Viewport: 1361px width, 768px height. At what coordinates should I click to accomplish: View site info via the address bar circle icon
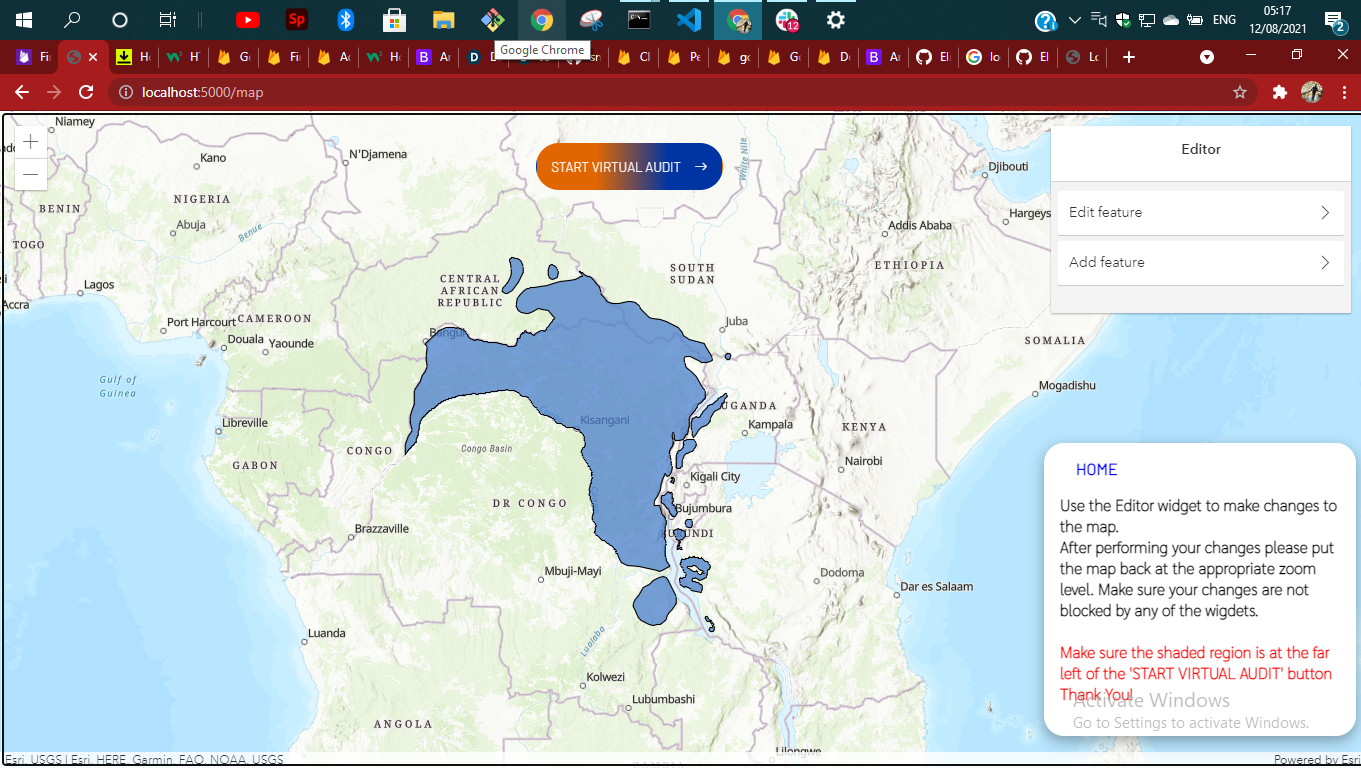[x=126, y=91]
